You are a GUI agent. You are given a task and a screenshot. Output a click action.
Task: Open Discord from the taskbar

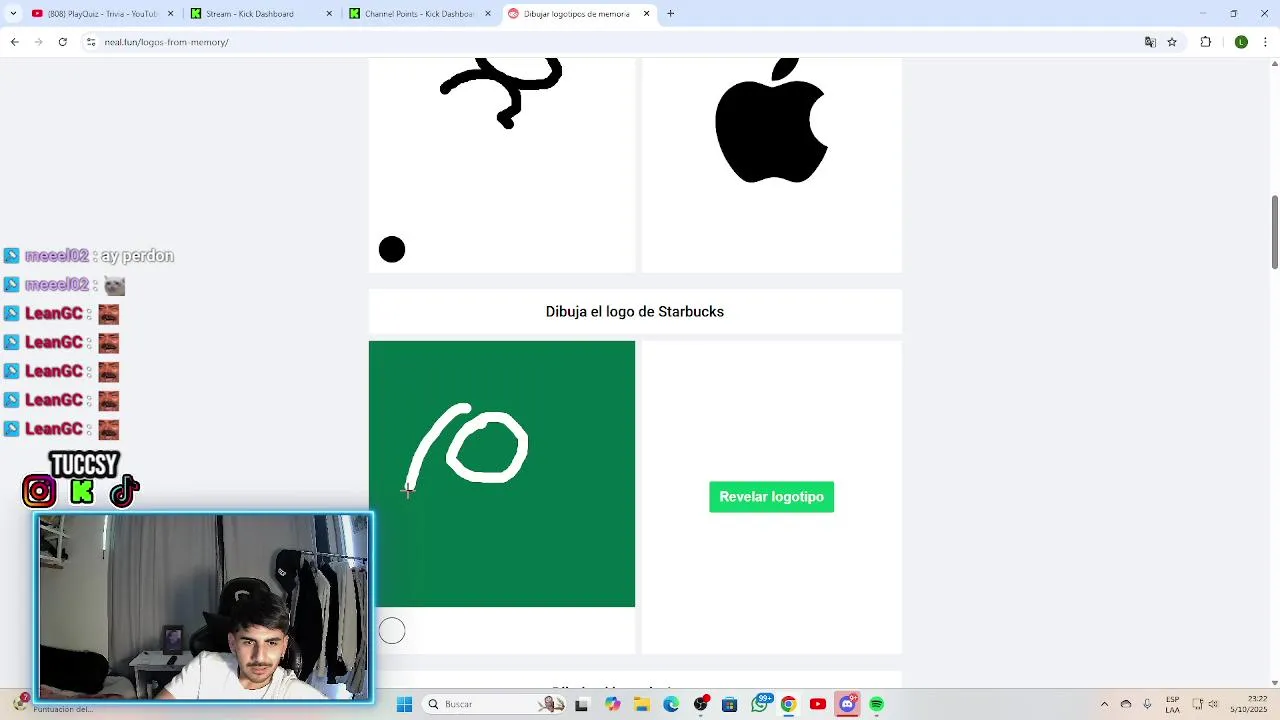pos(847,704)
